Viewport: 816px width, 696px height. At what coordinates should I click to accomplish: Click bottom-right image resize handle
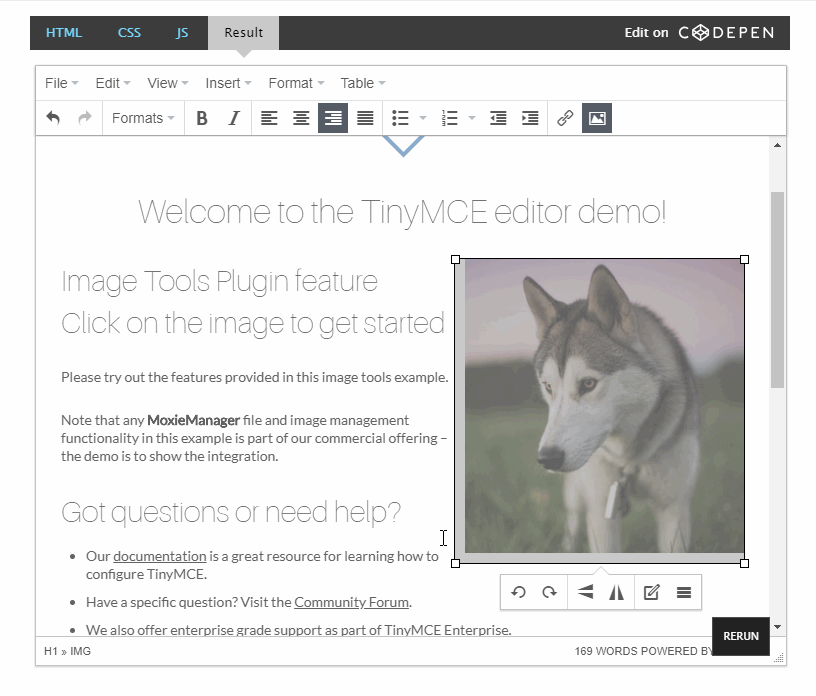pyautogui.click(x=745, y=563)
